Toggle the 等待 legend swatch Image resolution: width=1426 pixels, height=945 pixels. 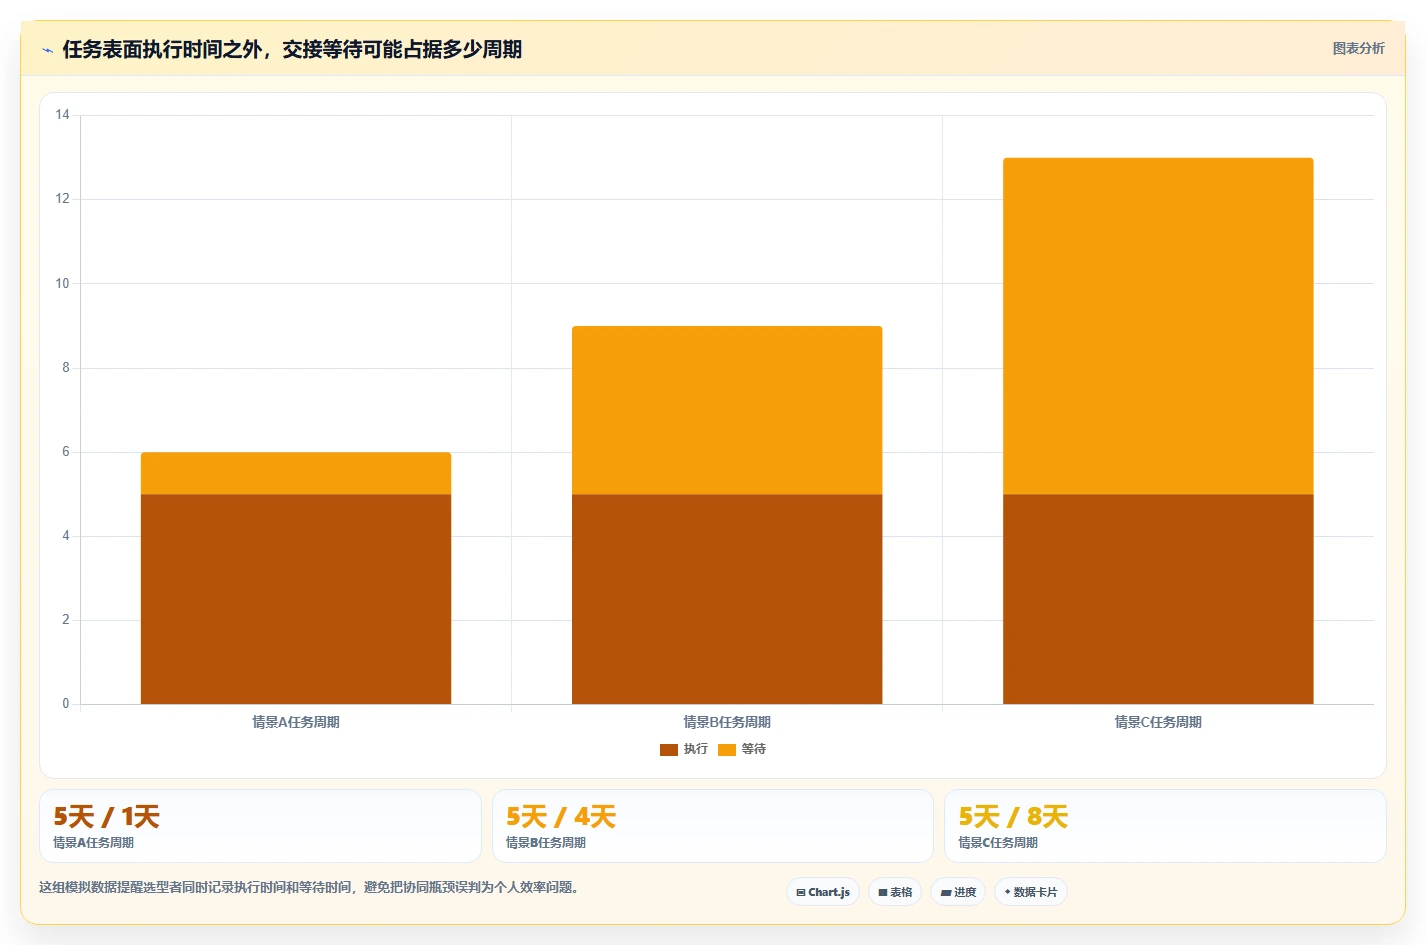(x=727, y=749)
